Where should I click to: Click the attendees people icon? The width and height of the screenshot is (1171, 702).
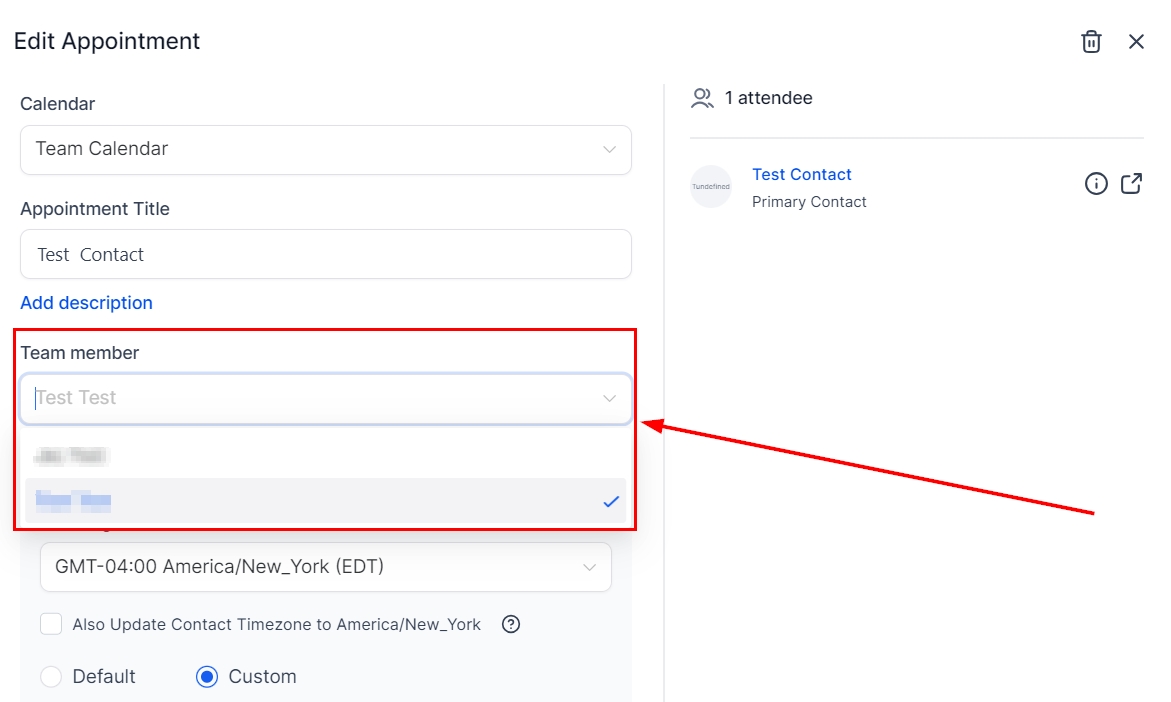pos(702,98)
